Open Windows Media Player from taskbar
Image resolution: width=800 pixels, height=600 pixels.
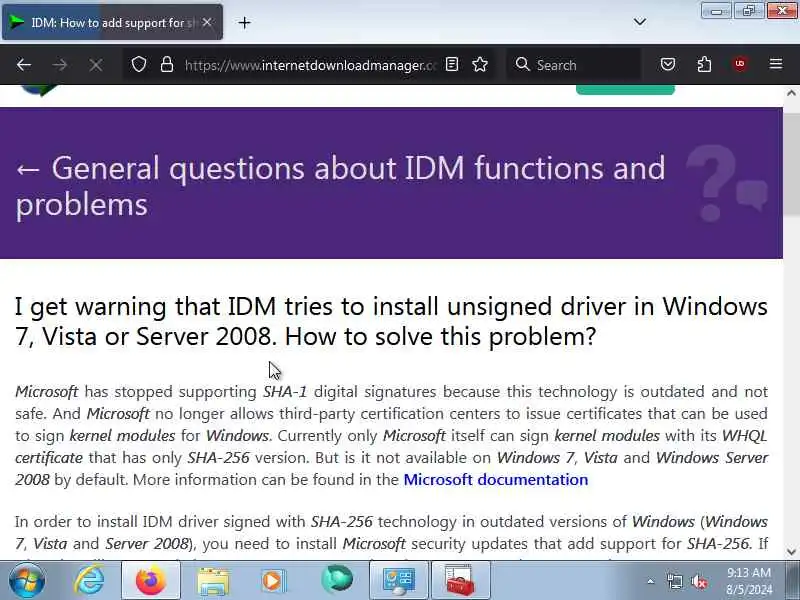pyautogui.click(x=273, y=581)
